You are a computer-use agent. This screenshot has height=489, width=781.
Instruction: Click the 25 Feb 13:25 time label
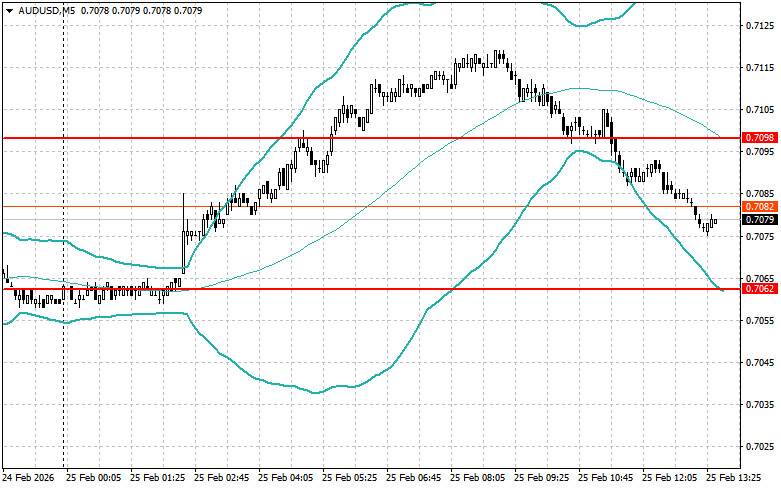(x=734, y=478)
